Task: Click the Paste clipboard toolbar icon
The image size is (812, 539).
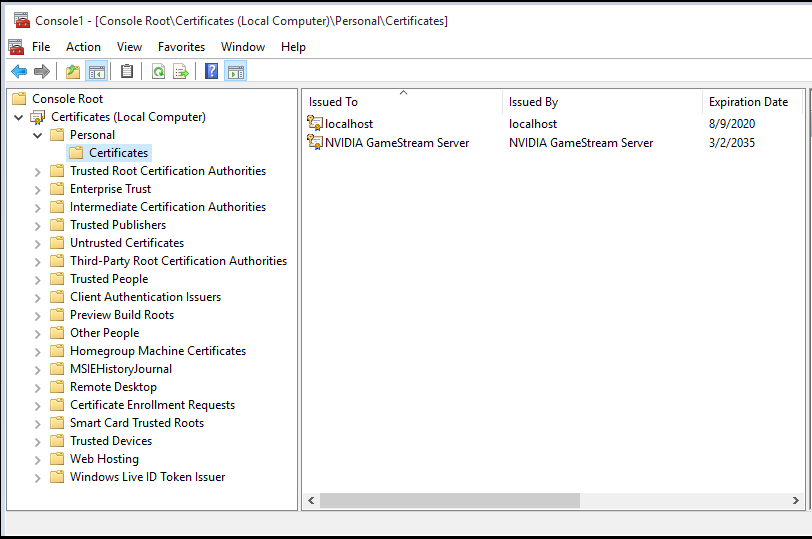Action: pos(127,71)
